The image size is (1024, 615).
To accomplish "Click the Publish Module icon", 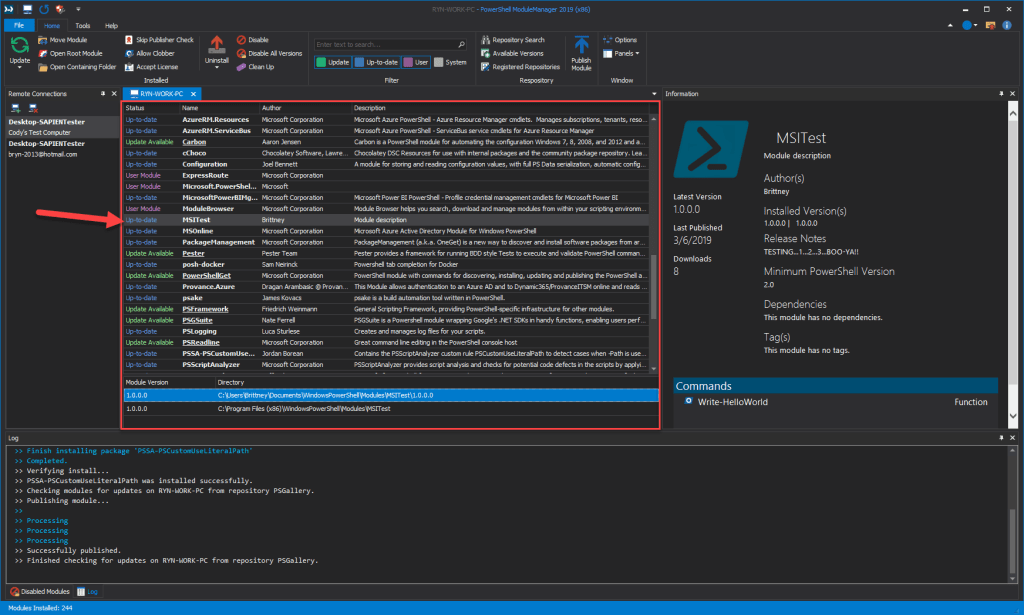I will [581, 45].
